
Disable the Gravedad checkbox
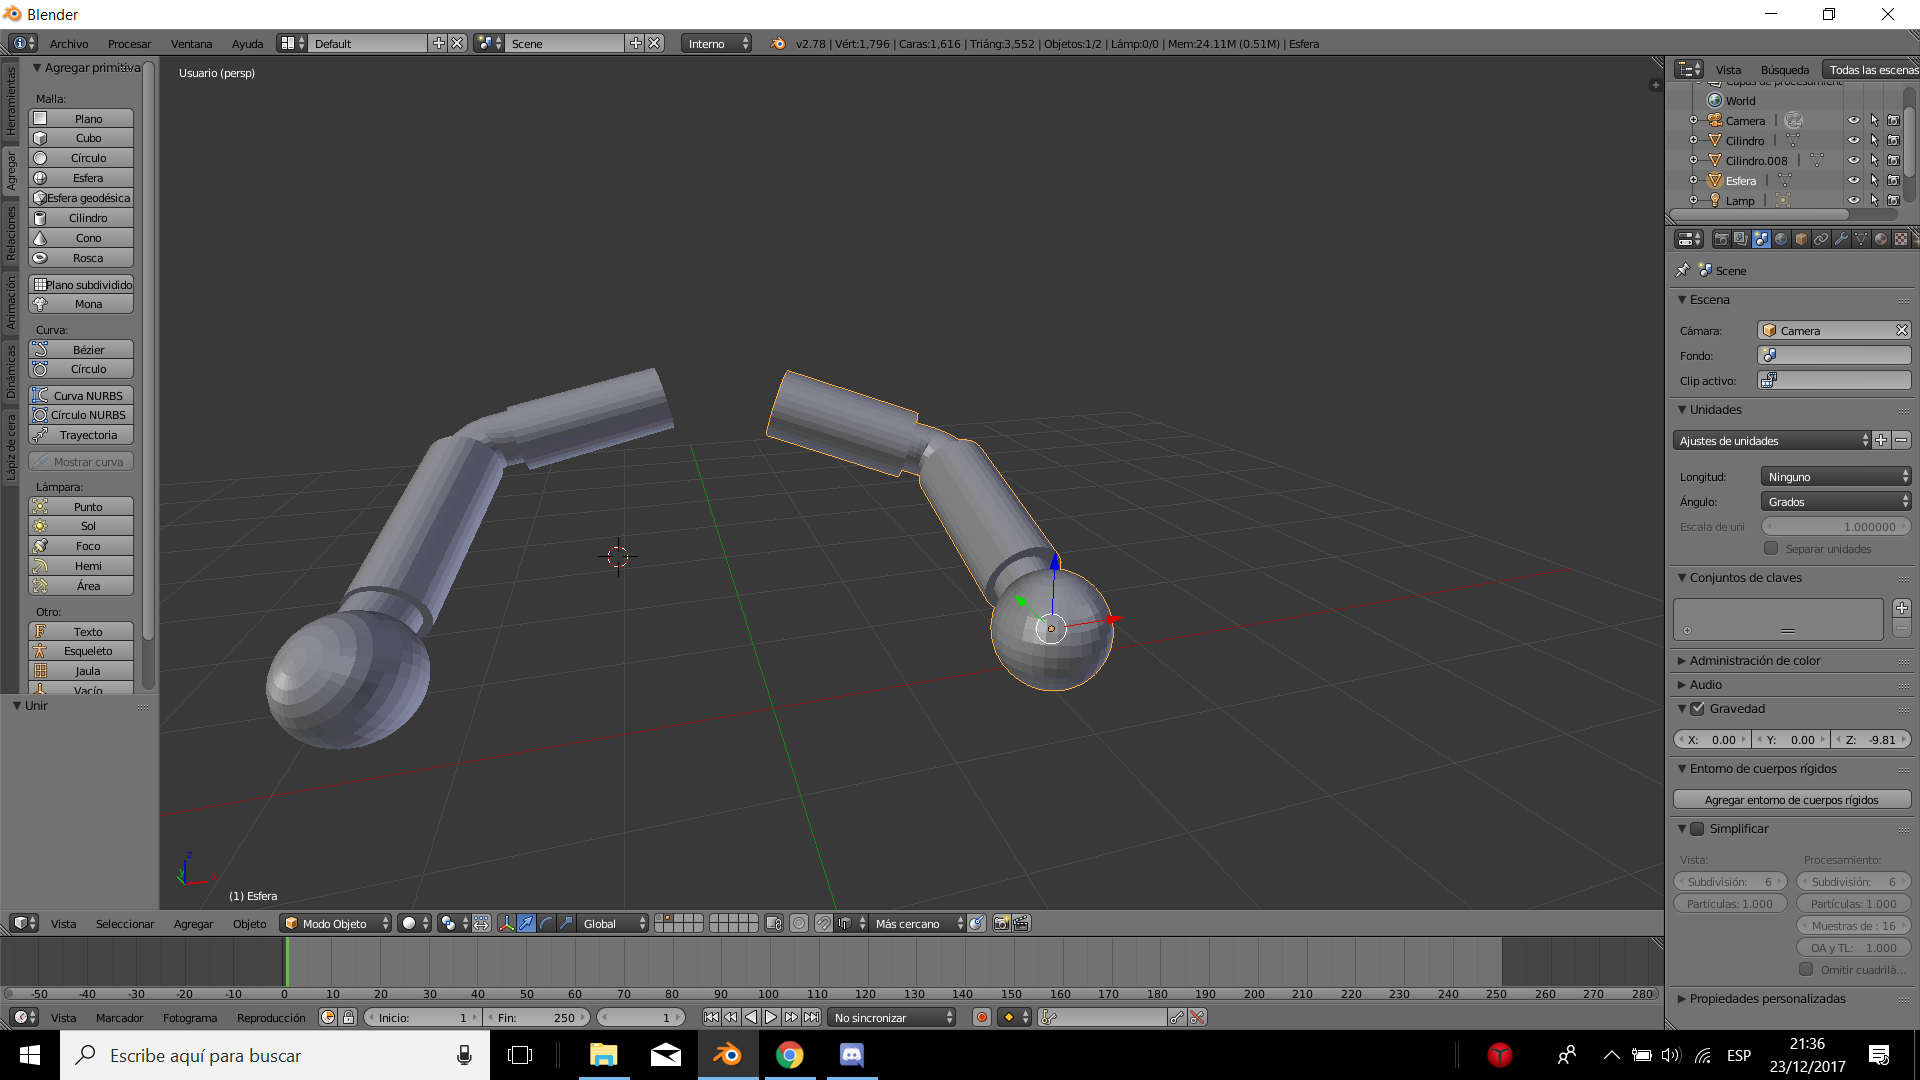[1697, 708]
